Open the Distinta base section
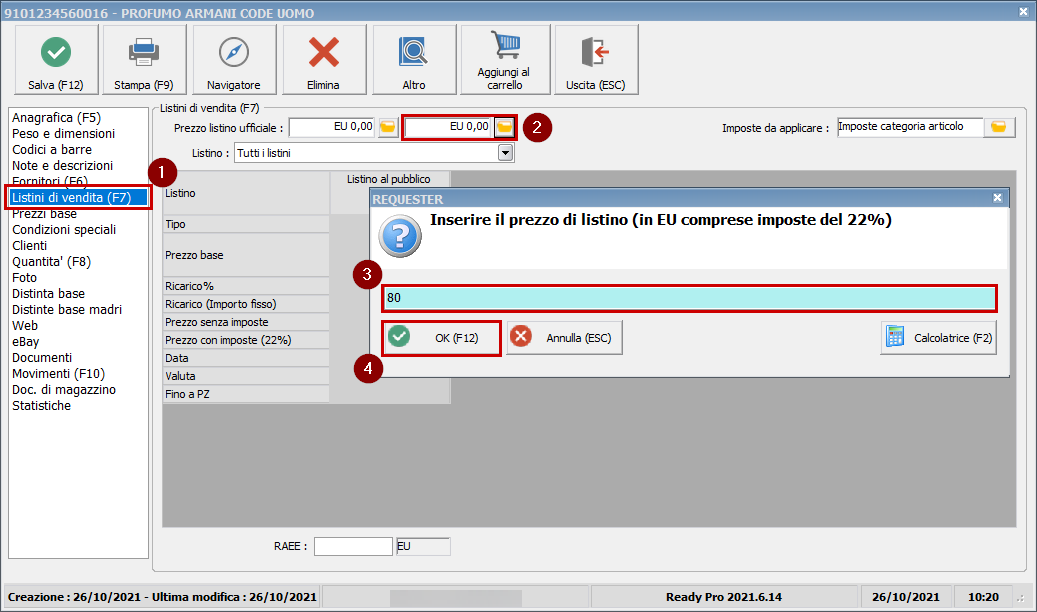This screenshot has width=1037, height=612. 48,294
